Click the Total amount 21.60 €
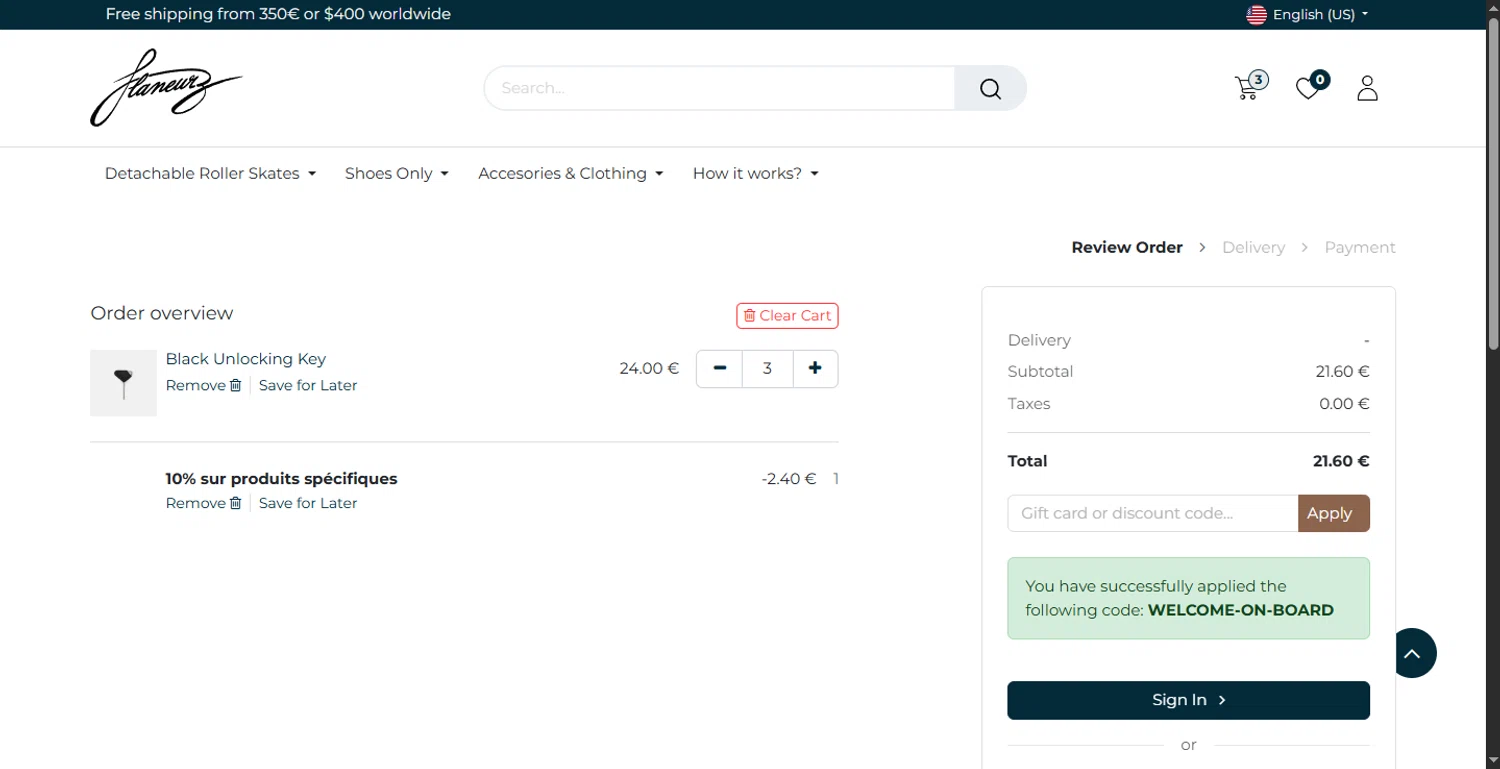The height and width of the screenshot is (769, 1500). (x=1340, y=461)
